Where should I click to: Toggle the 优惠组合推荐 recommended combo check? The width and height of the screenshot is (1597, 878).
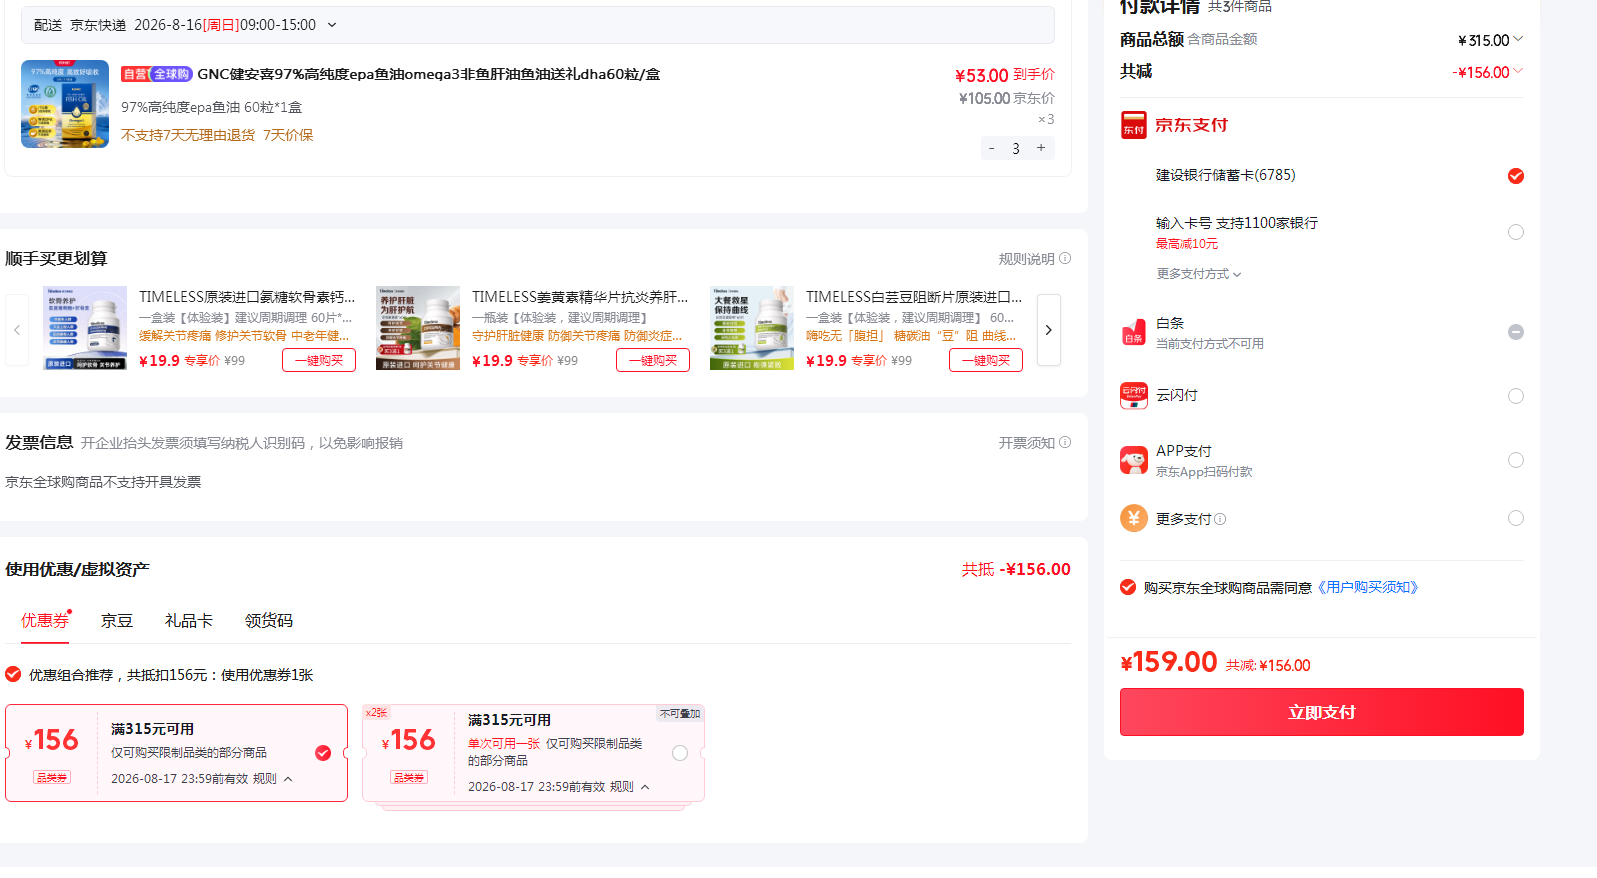tap(13, 674)
